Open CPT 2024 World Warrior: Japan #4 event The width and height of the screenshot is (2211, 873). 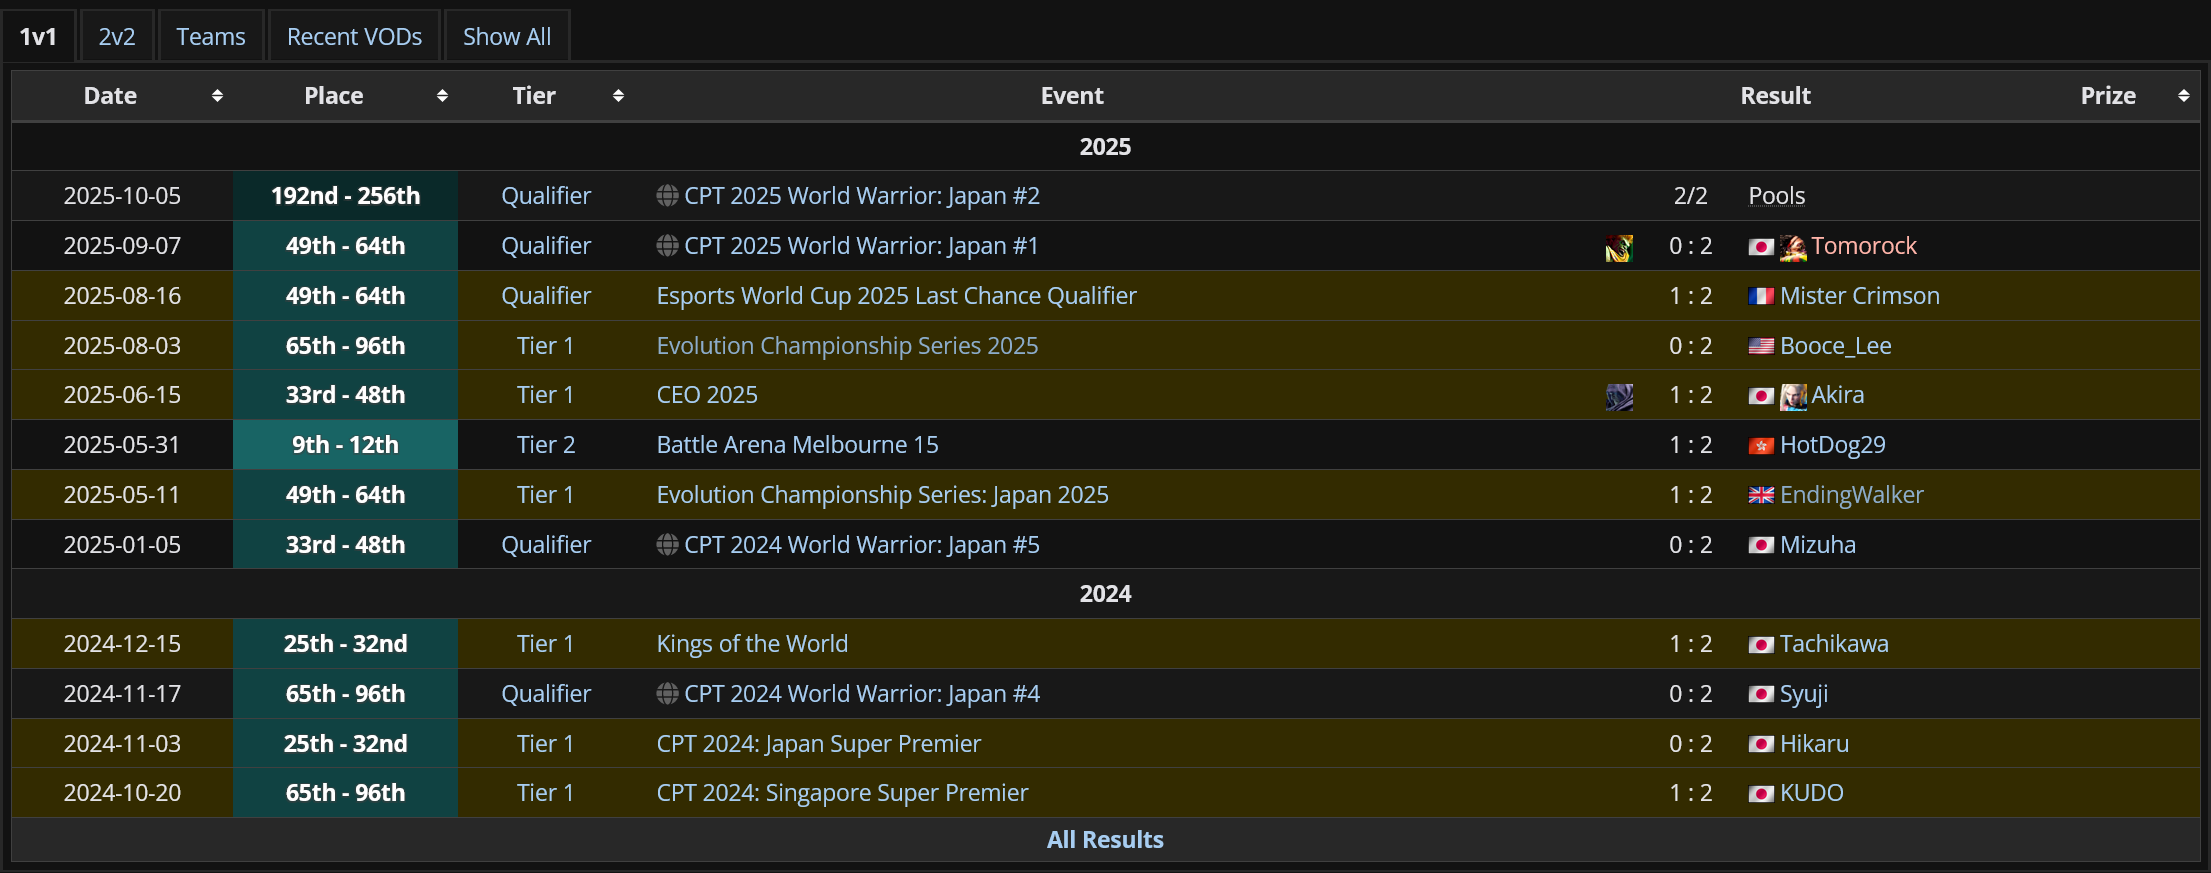862,694
